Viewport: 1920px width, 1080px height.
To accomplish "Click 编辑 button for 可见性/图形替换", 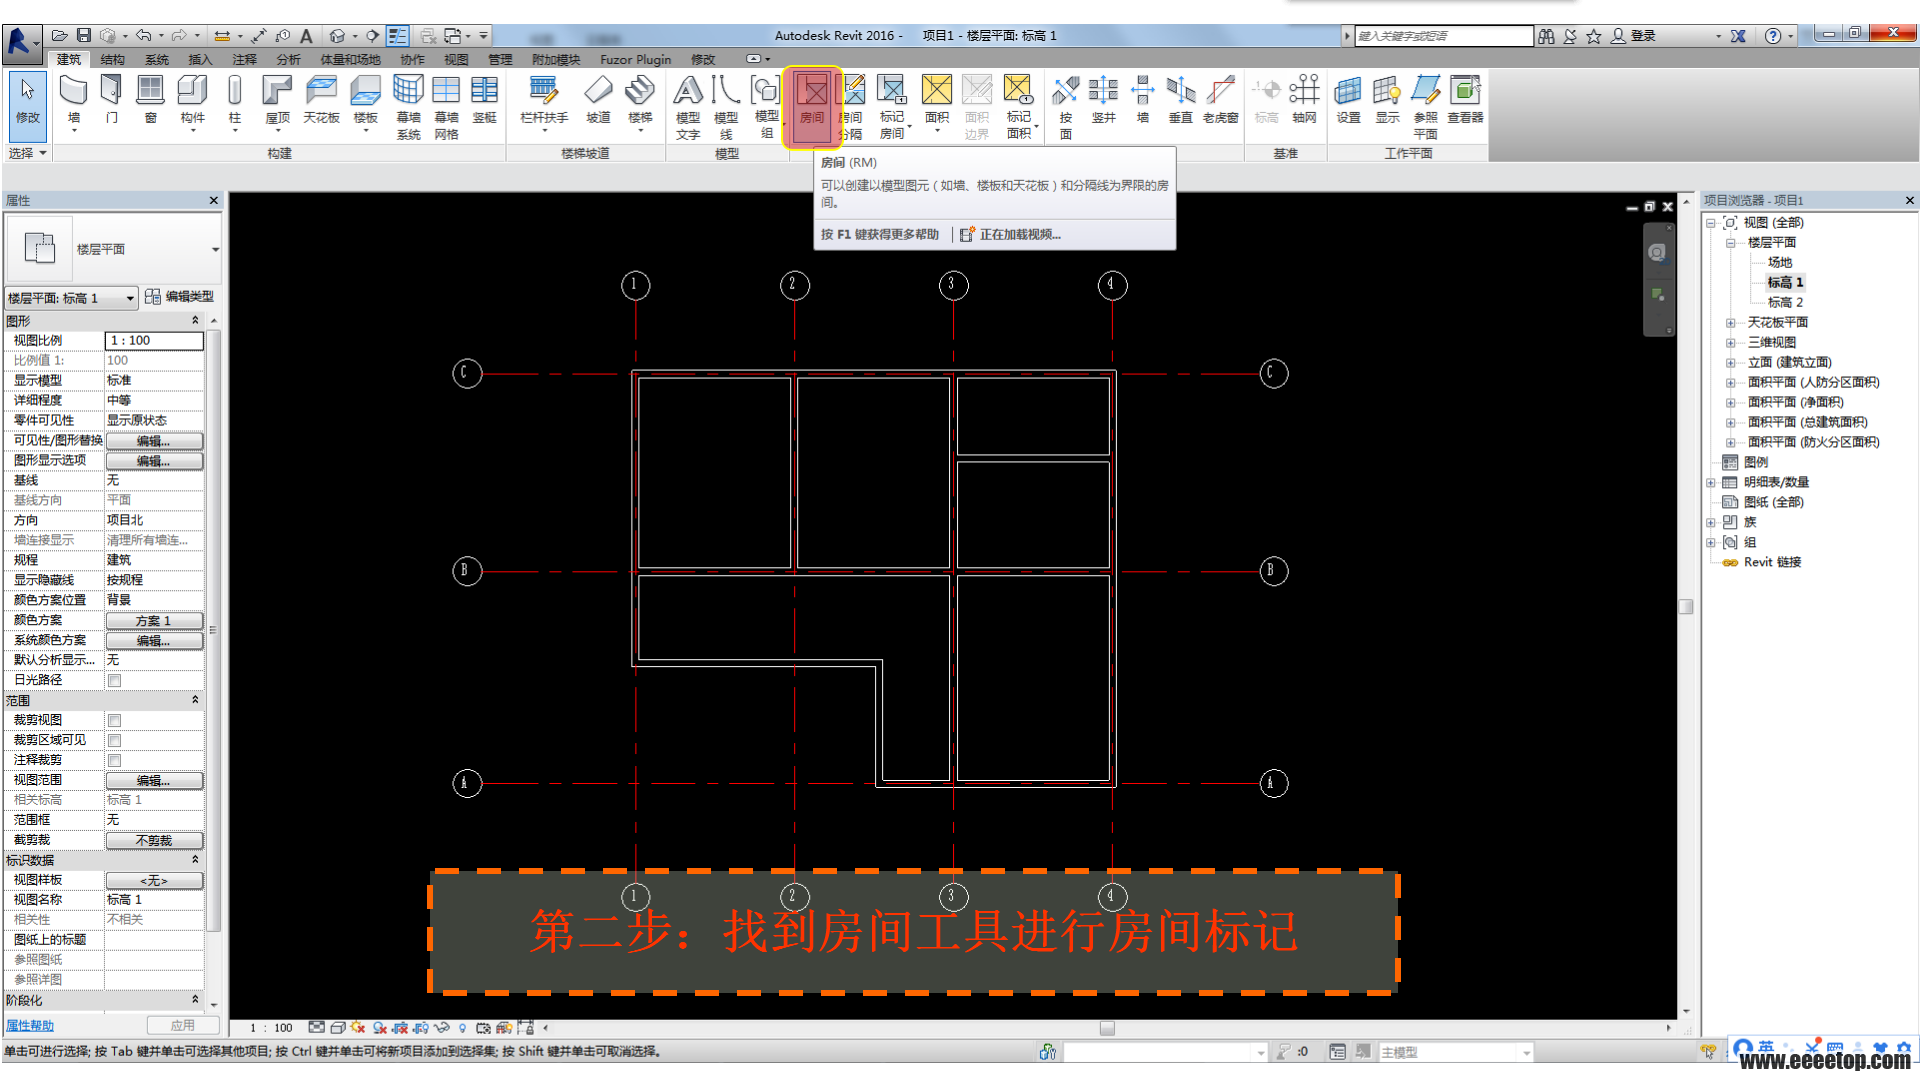I will coord(154,441).
